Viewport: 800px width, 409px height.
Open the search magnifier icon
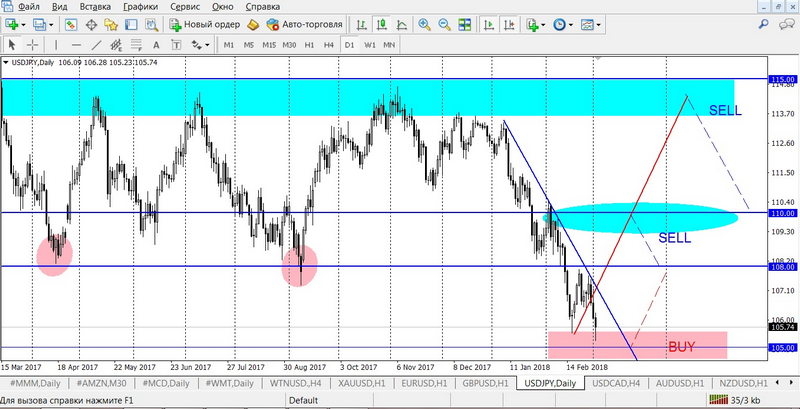pyautogui.click(x=765, y=24)
